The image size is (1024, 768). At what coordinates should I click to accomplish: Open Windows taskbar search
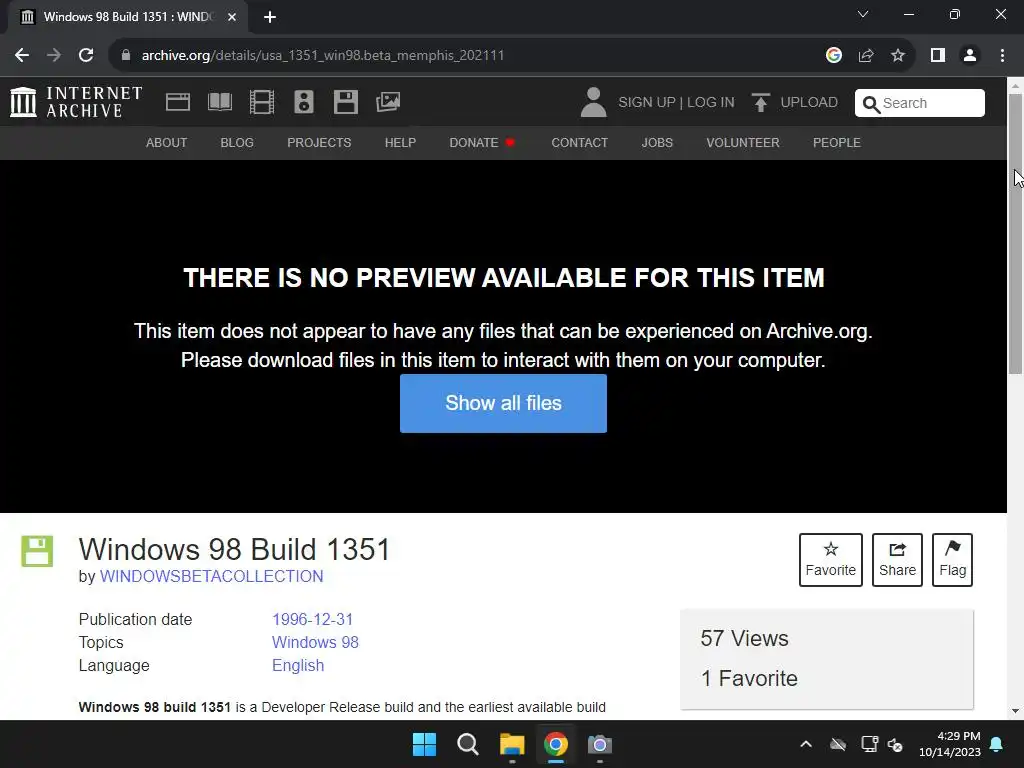(x=468, y=744)
